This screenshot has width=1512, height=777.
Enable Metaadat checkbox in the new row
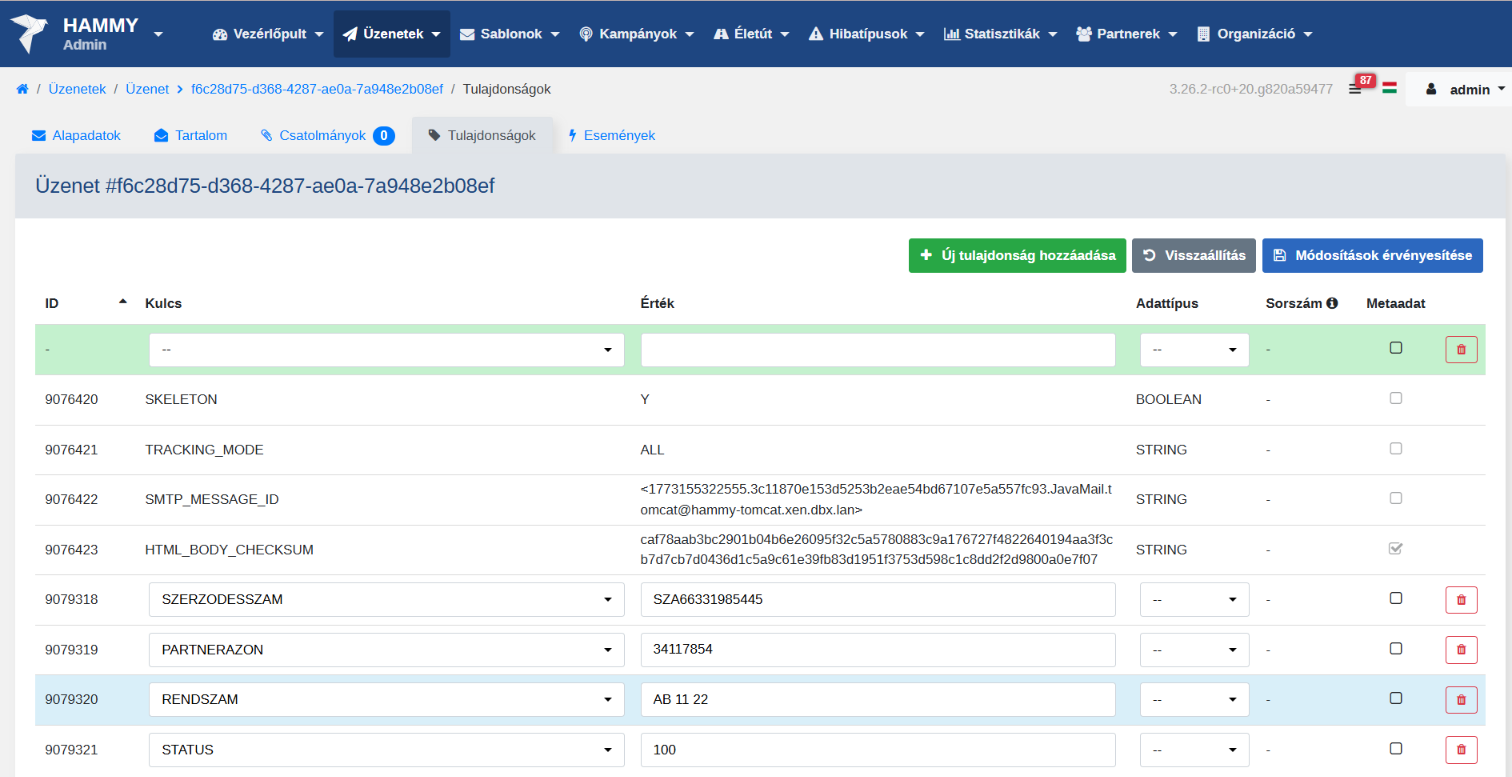point(1396,348)
